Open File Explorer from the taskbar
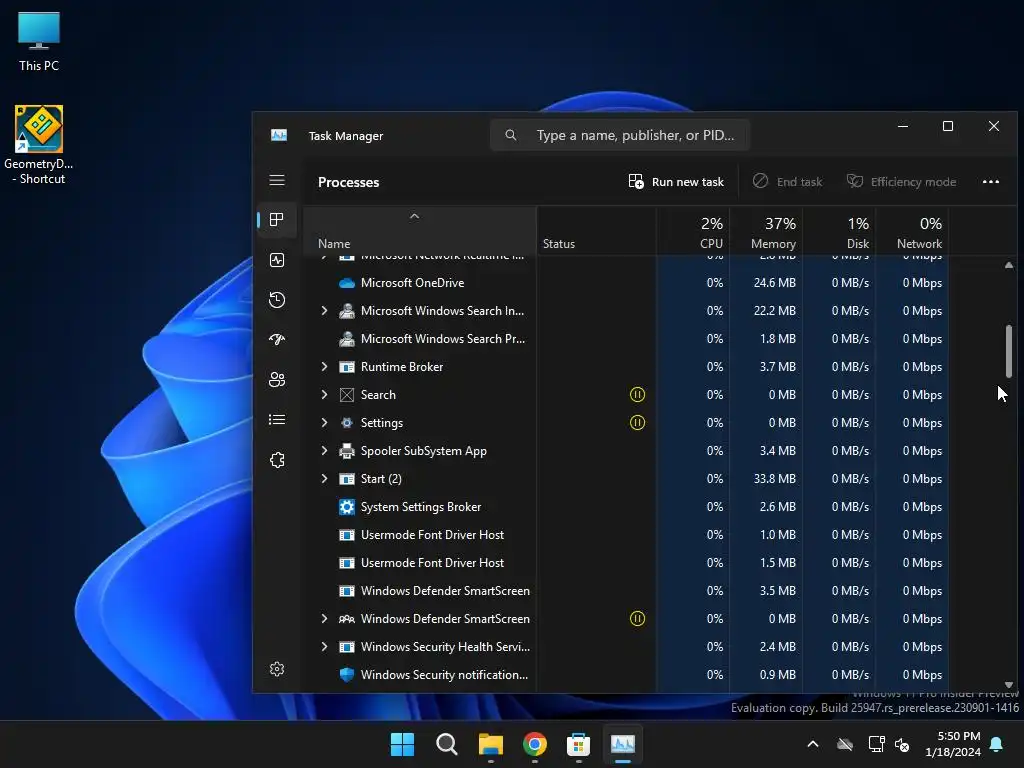 (490, 744)
